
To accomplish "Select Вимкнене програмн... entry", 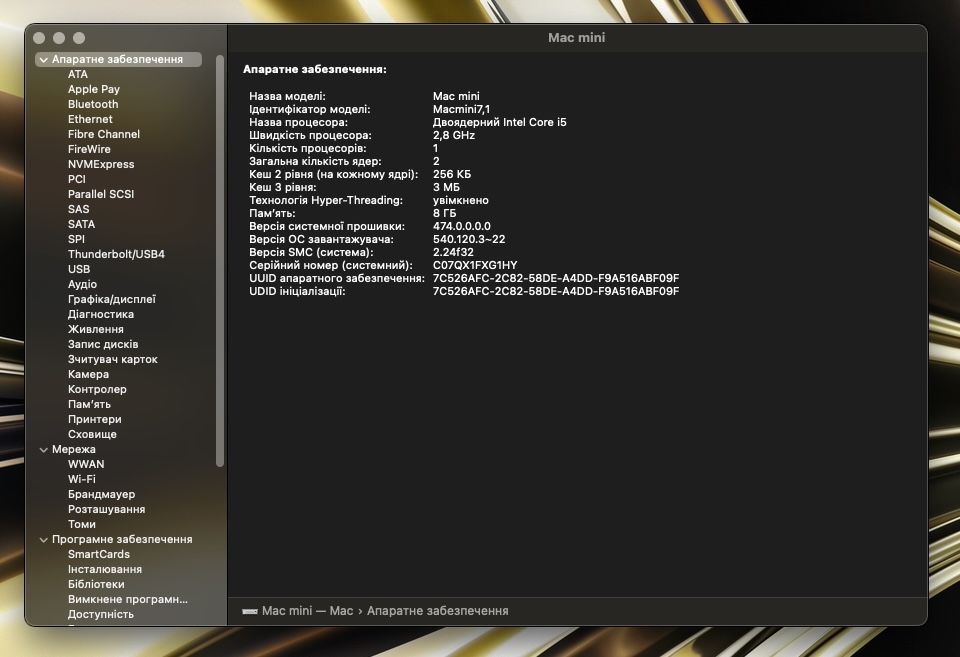I will (128, 599).
